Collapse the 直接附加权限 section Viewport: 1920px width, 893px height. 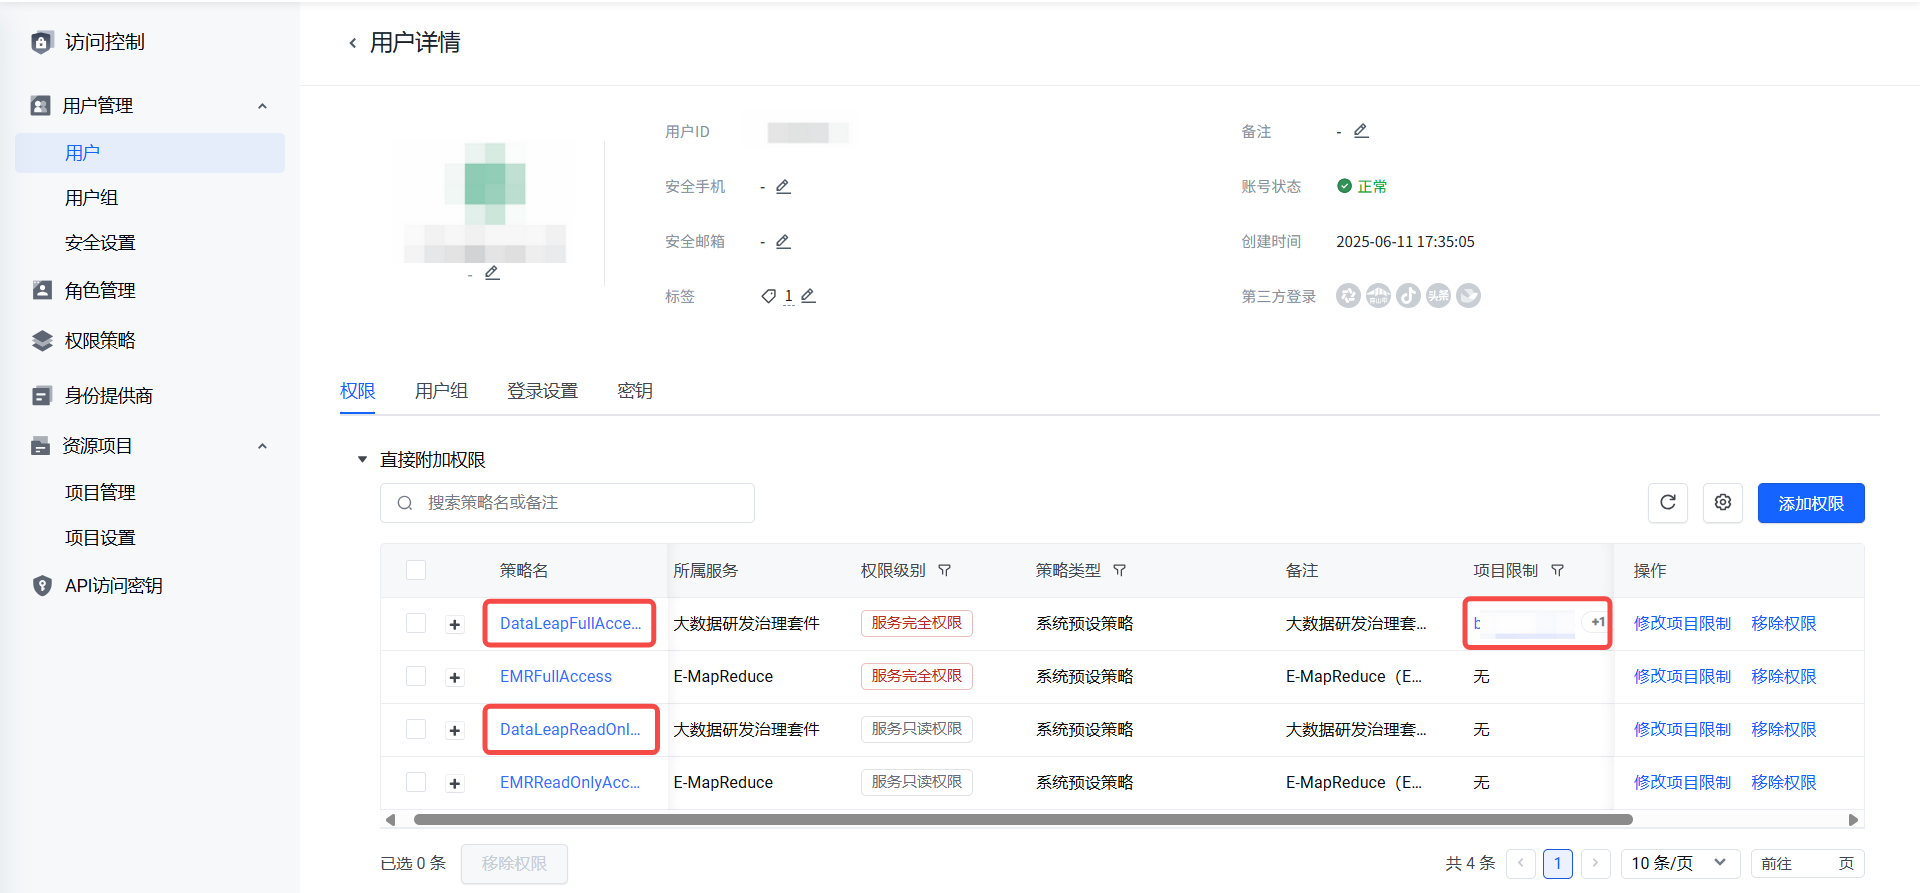(x=362, y=460)
